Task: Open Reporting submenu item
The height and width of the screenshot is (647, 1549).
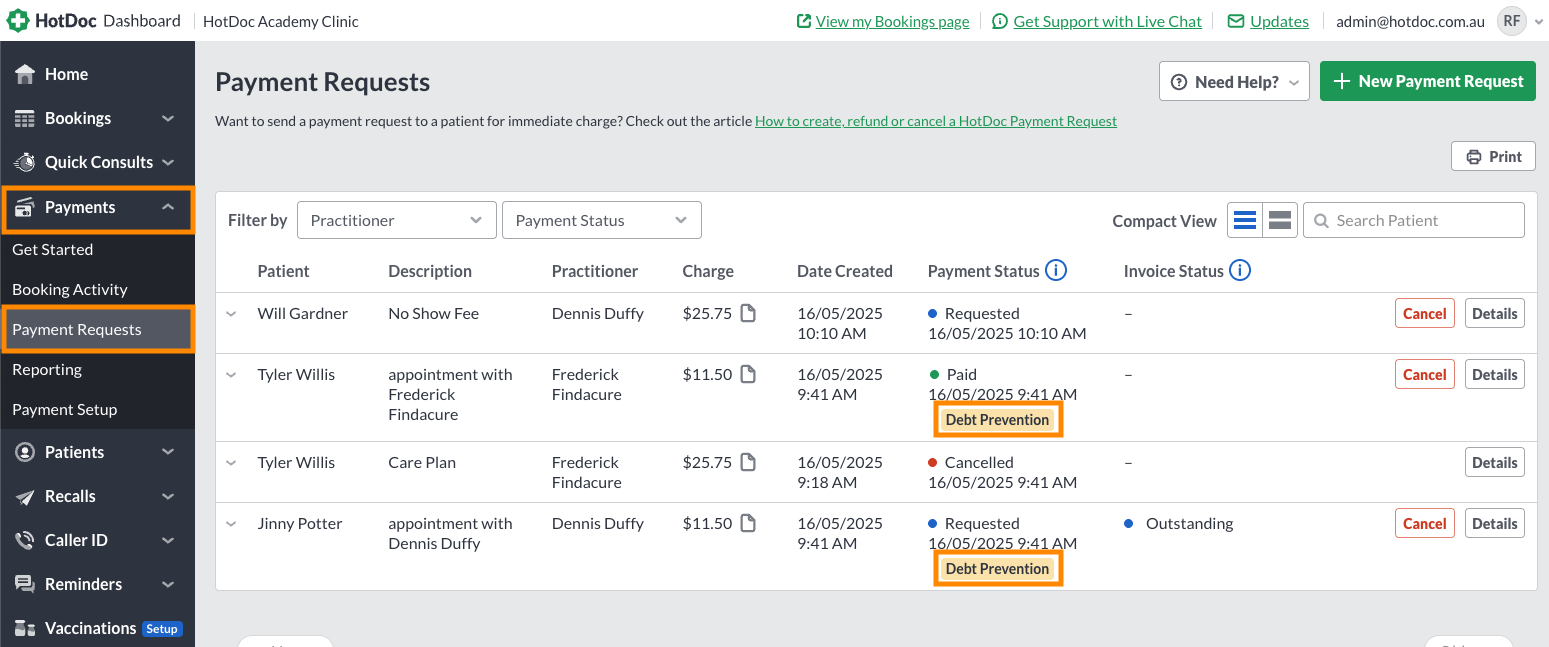Action: [97, 369]
